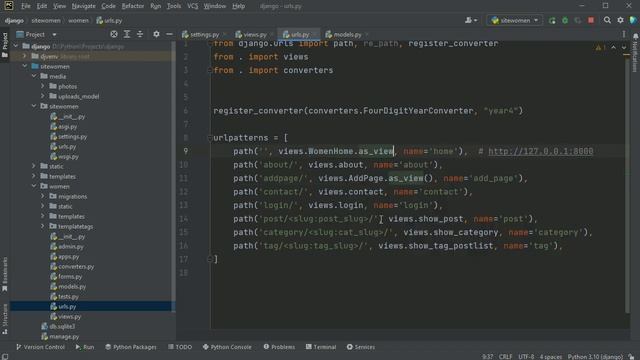Follow the http://127.0.0.1:8000 link in comment
This screenshot has height=360, width=640.
pos(540,151)
